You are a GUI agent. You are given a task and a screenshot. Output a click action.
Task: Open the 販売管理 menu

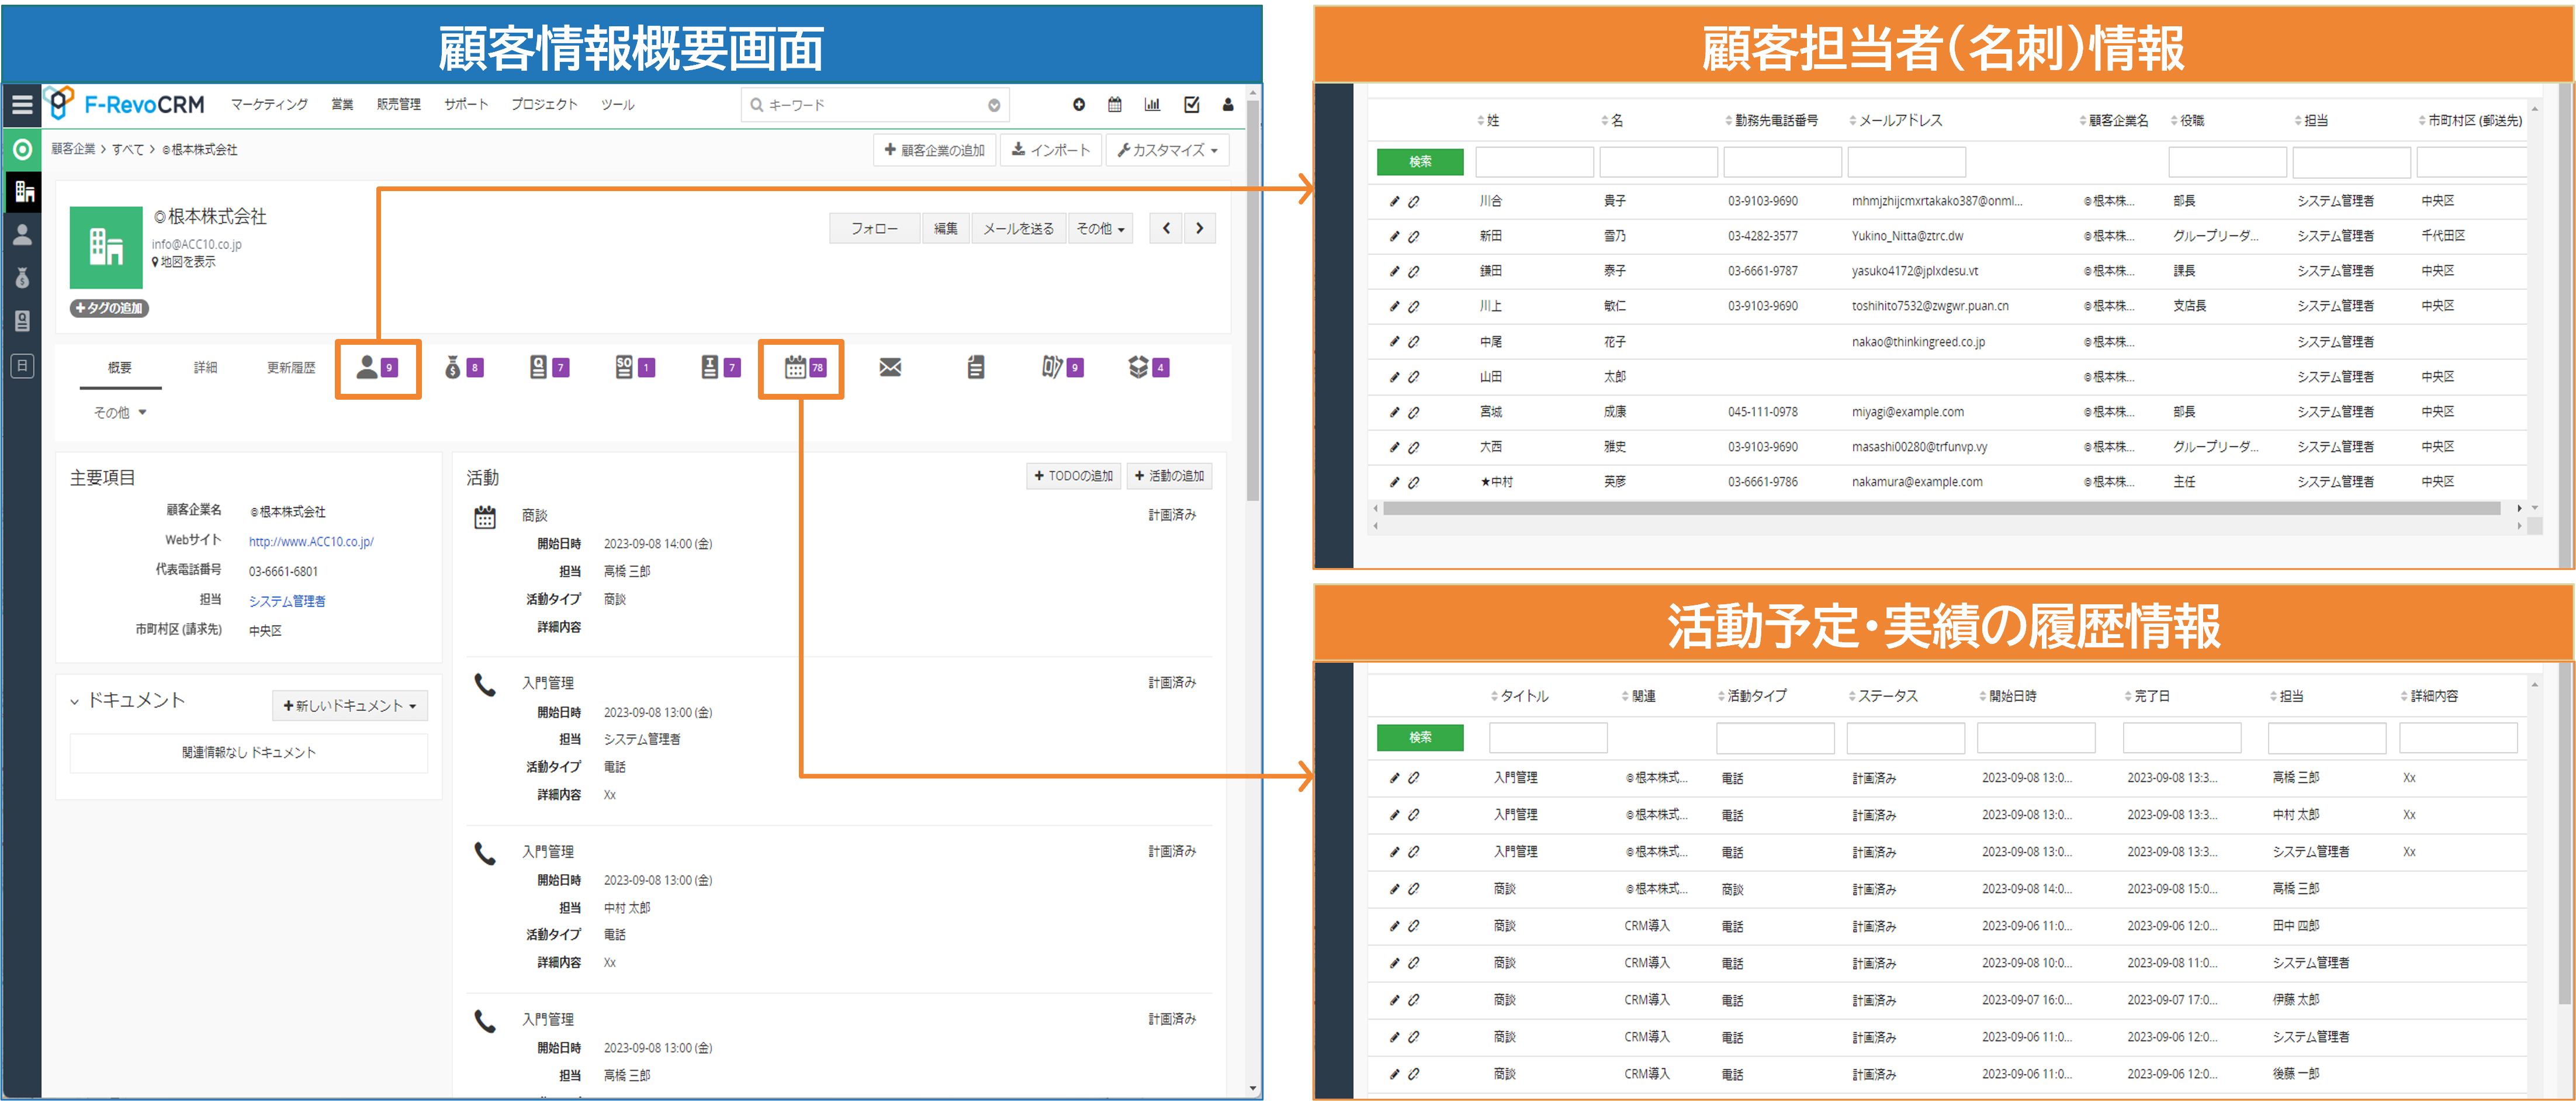(398, 105)
